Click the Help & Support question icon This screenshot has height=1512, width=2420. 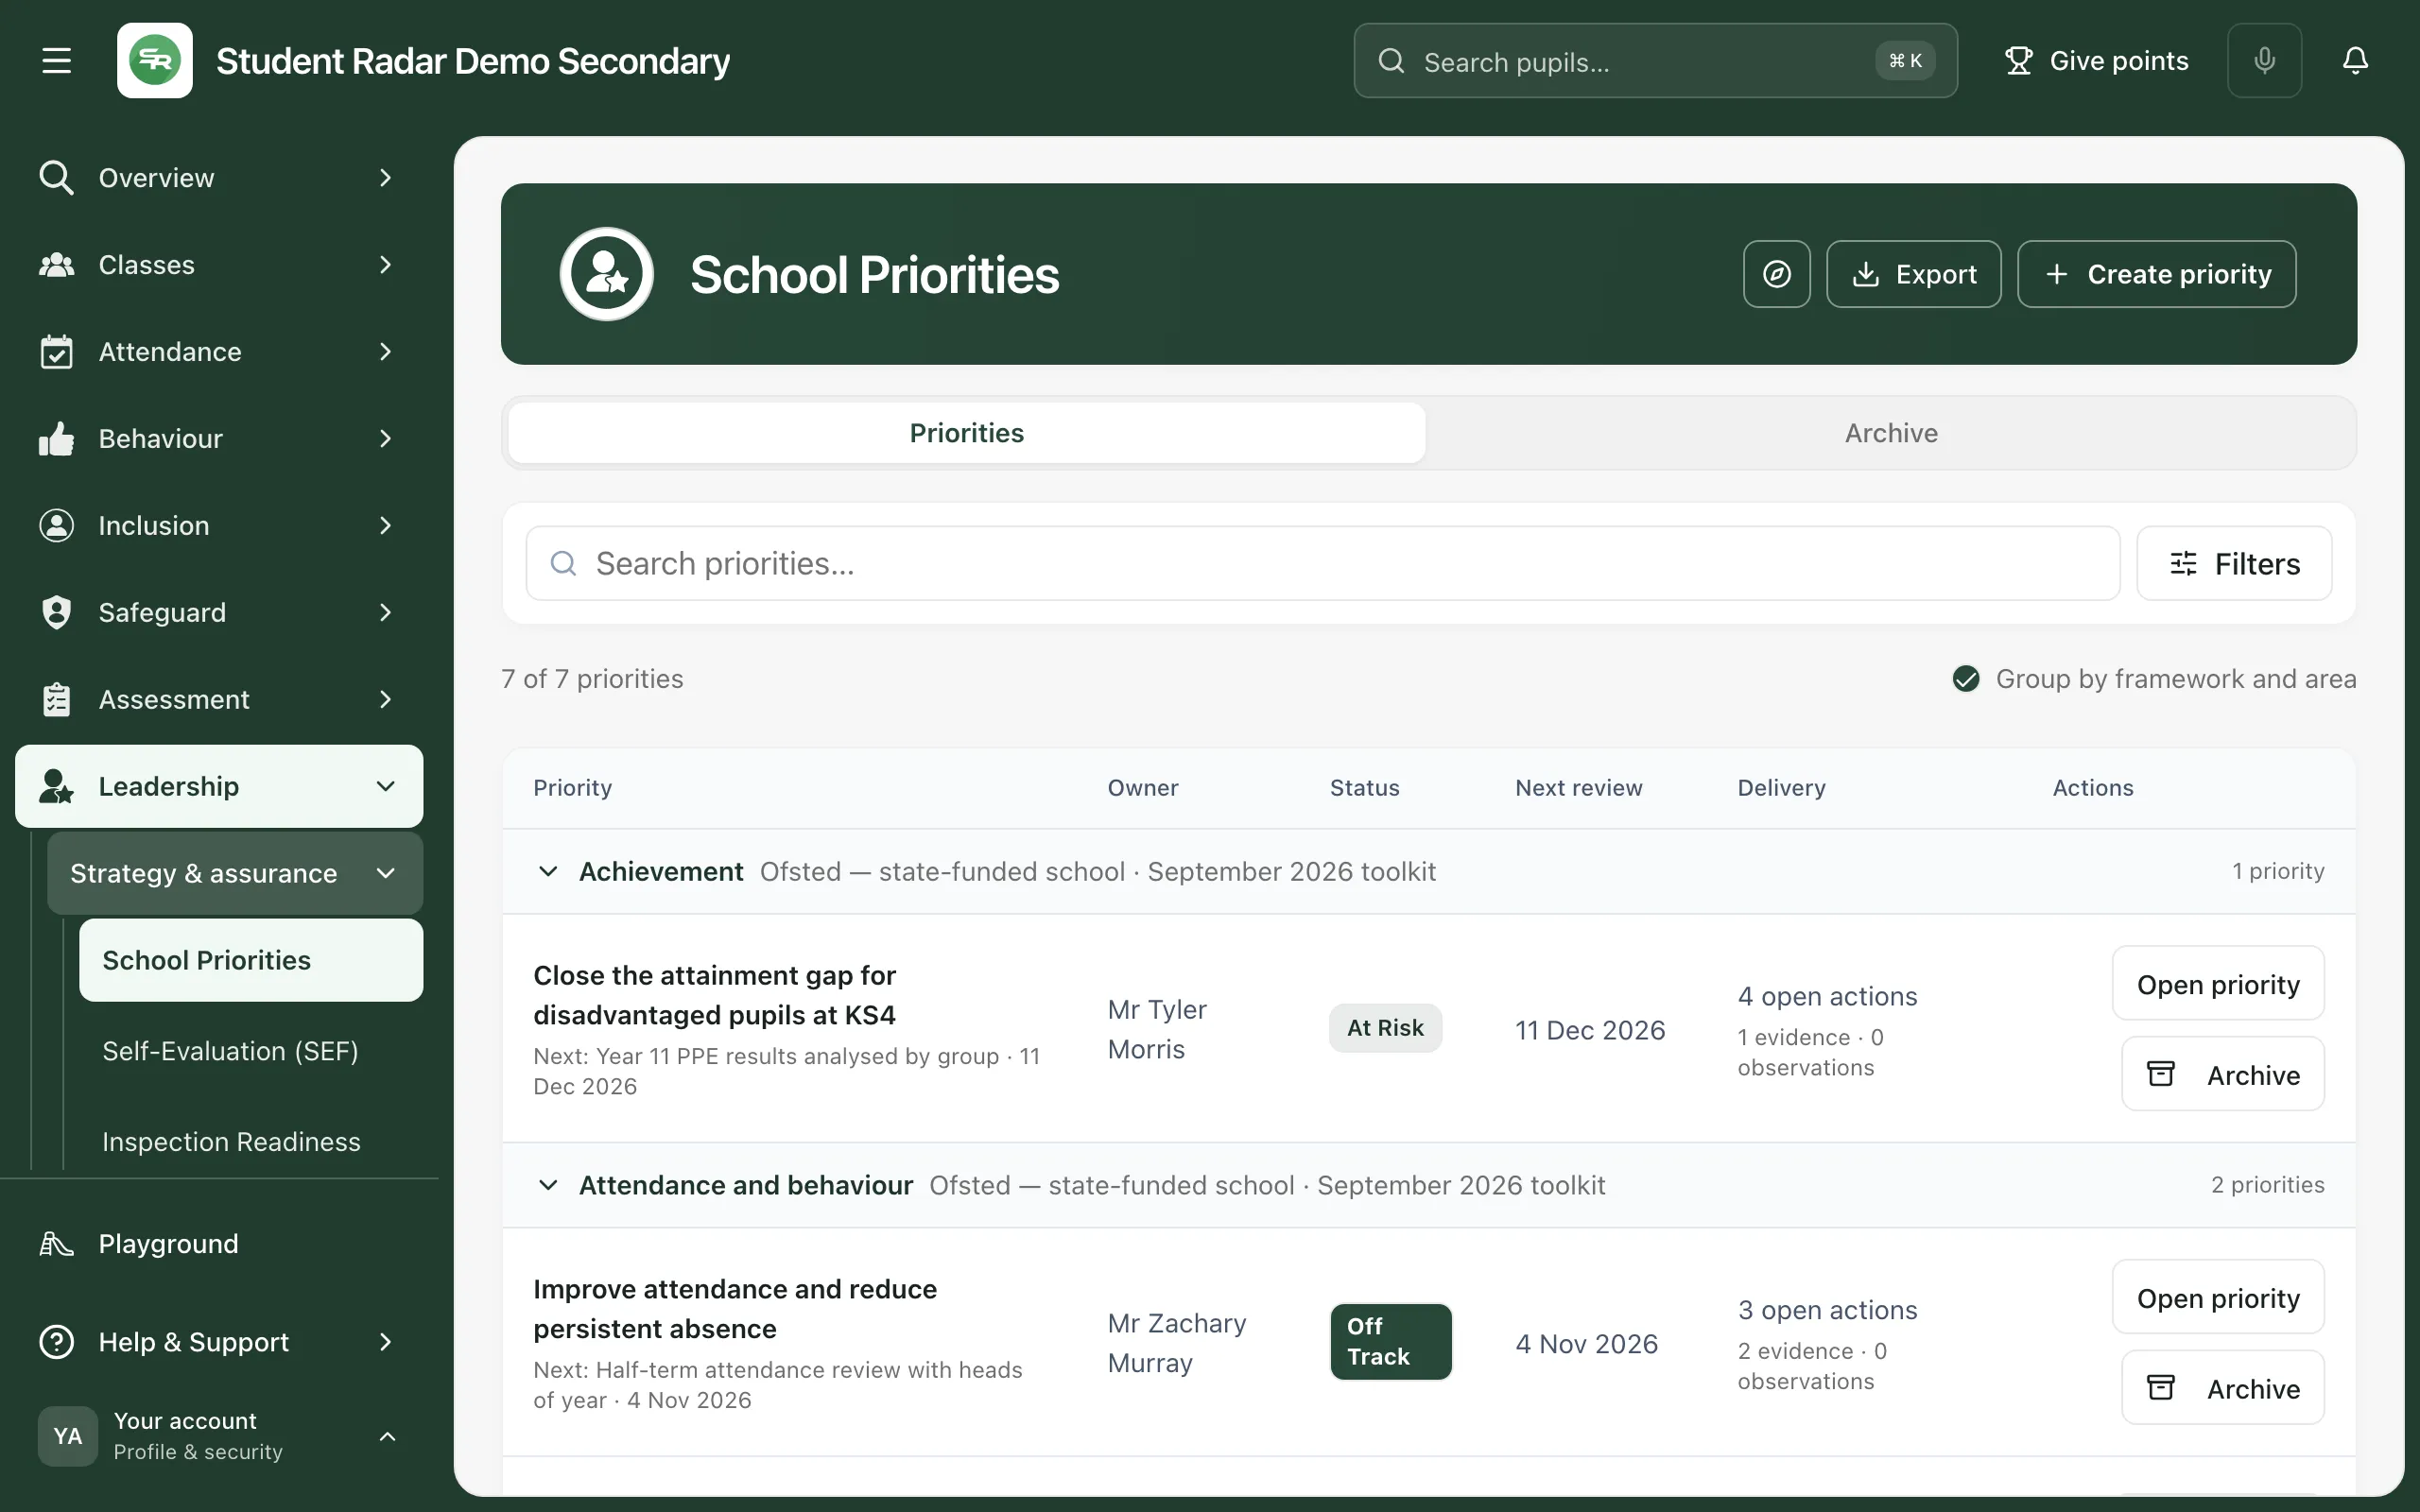pos(56,1342)
